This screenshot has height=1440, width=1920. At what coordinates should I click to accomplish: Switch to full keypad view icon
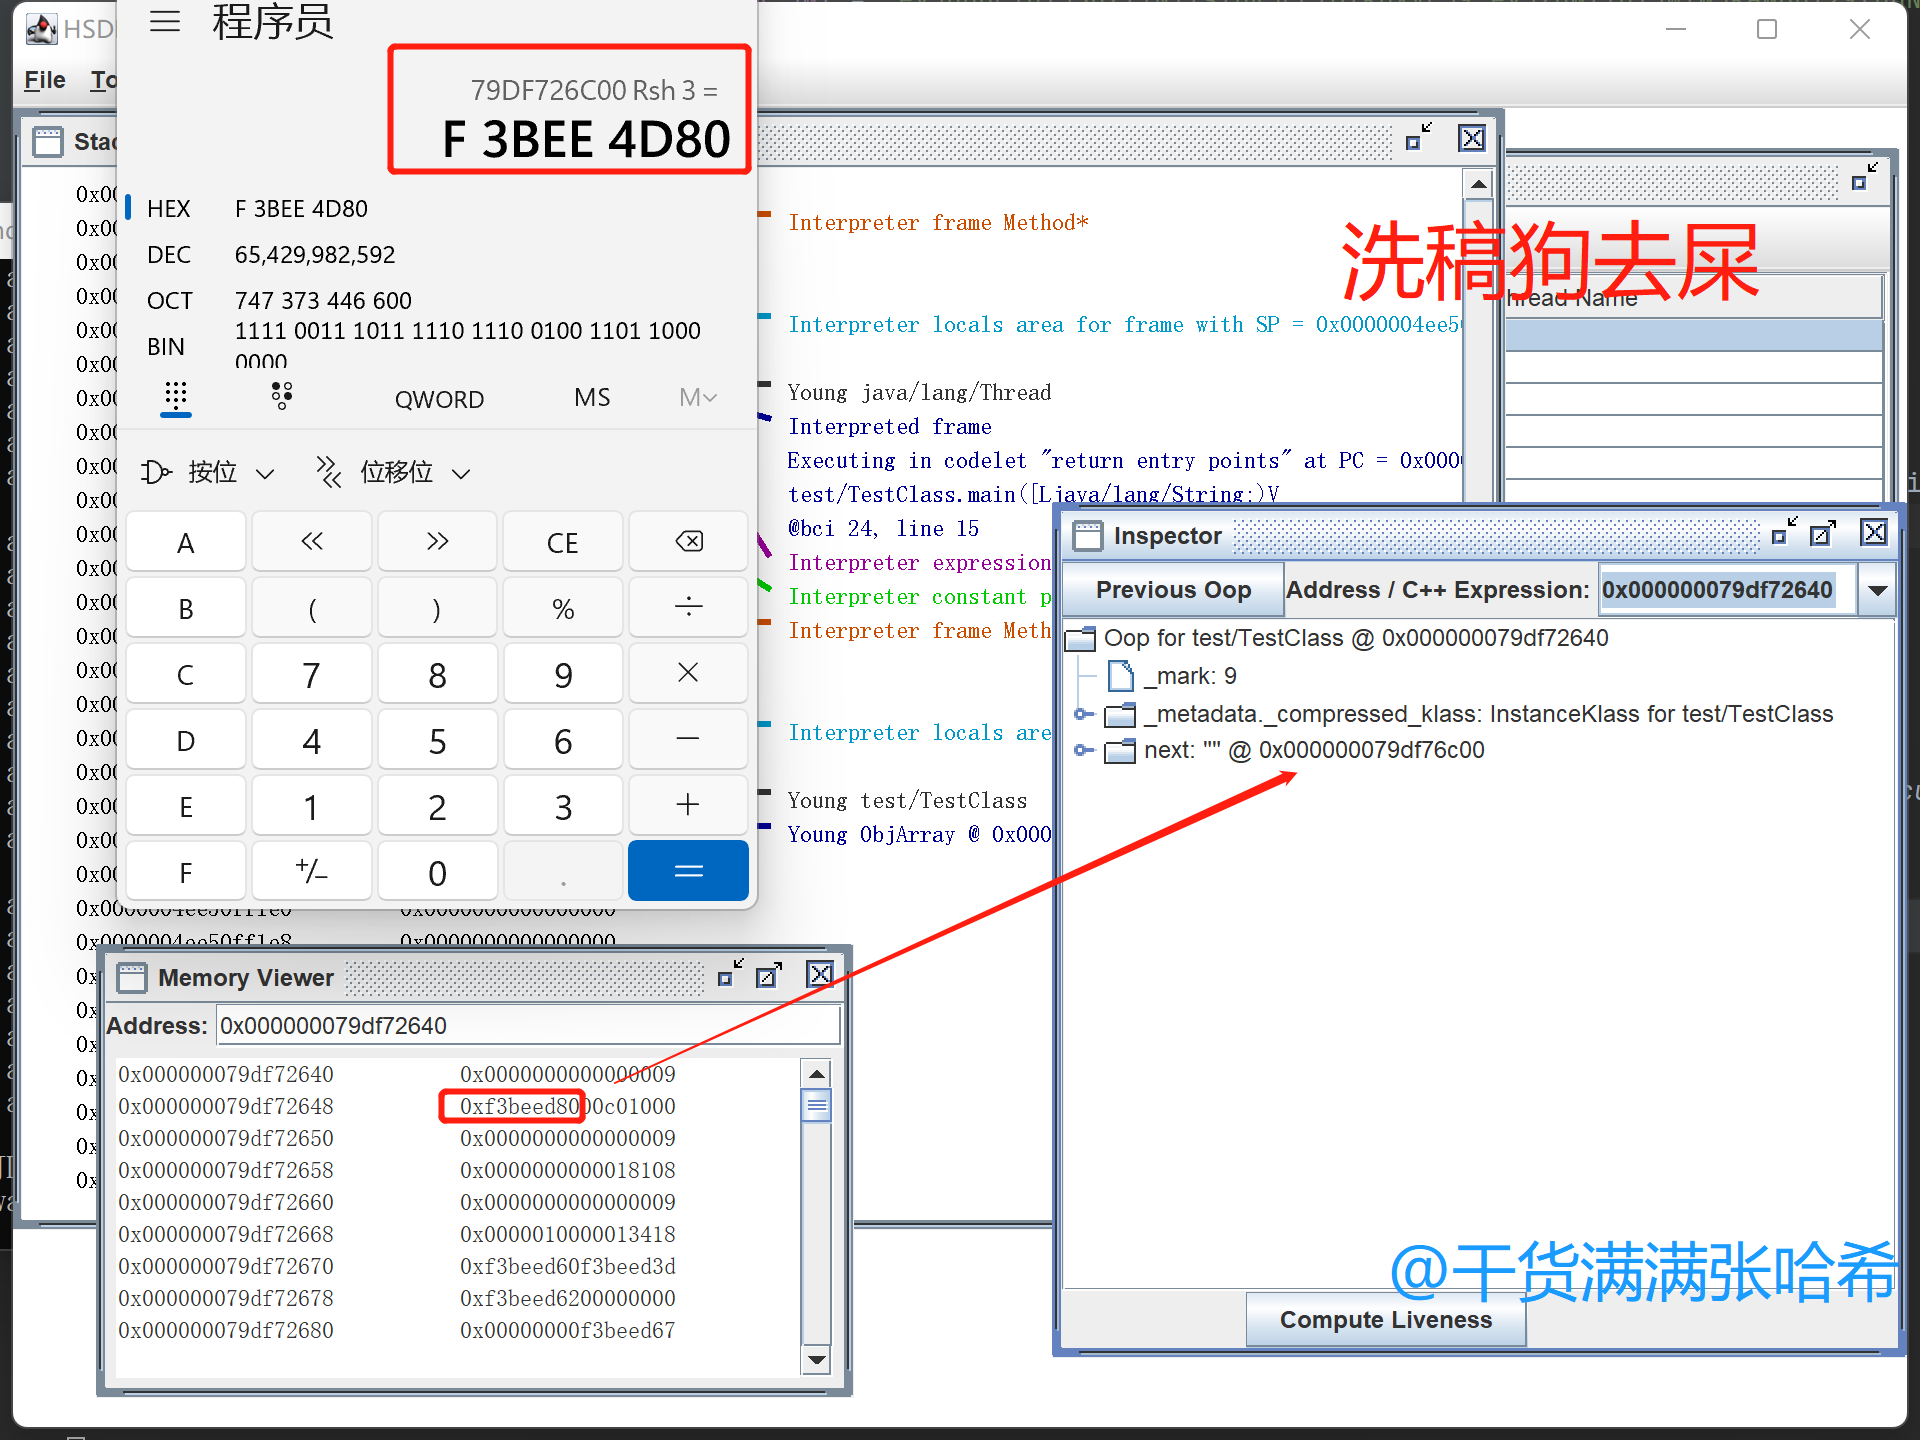point(176,397)
